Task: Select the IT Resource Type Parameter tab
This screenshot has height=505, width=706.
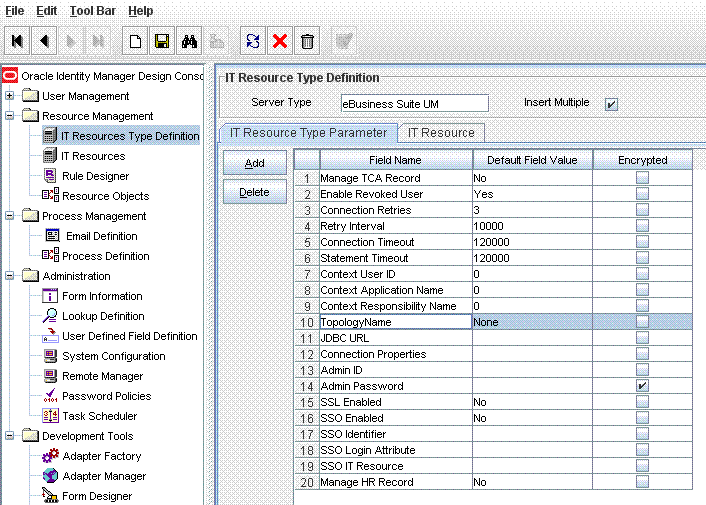Action: coord(308,133)
